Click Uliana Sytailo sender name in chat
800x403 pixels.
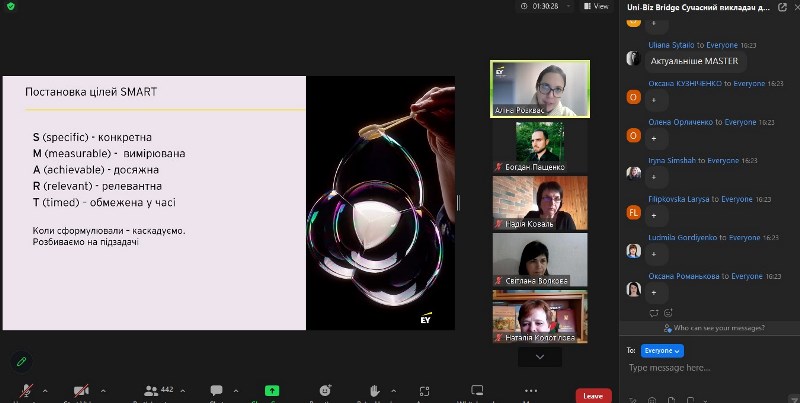[x=671, y=45]
